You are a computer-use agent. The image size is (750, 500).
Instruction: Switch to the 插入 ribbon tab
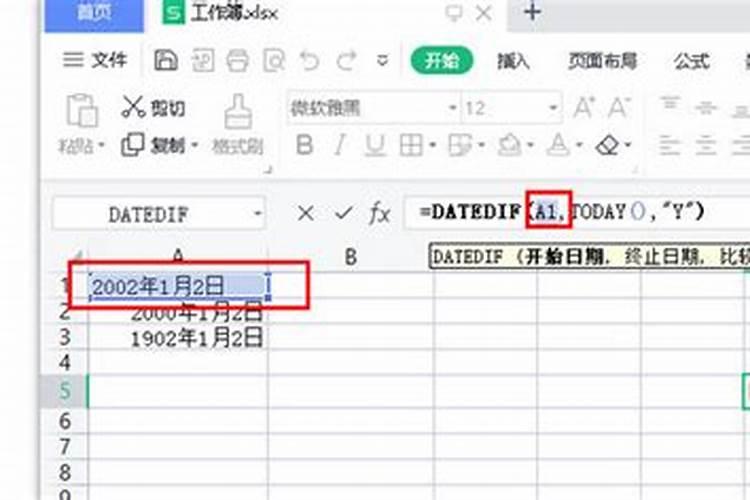pyautogui.click(x=513, y=61)
